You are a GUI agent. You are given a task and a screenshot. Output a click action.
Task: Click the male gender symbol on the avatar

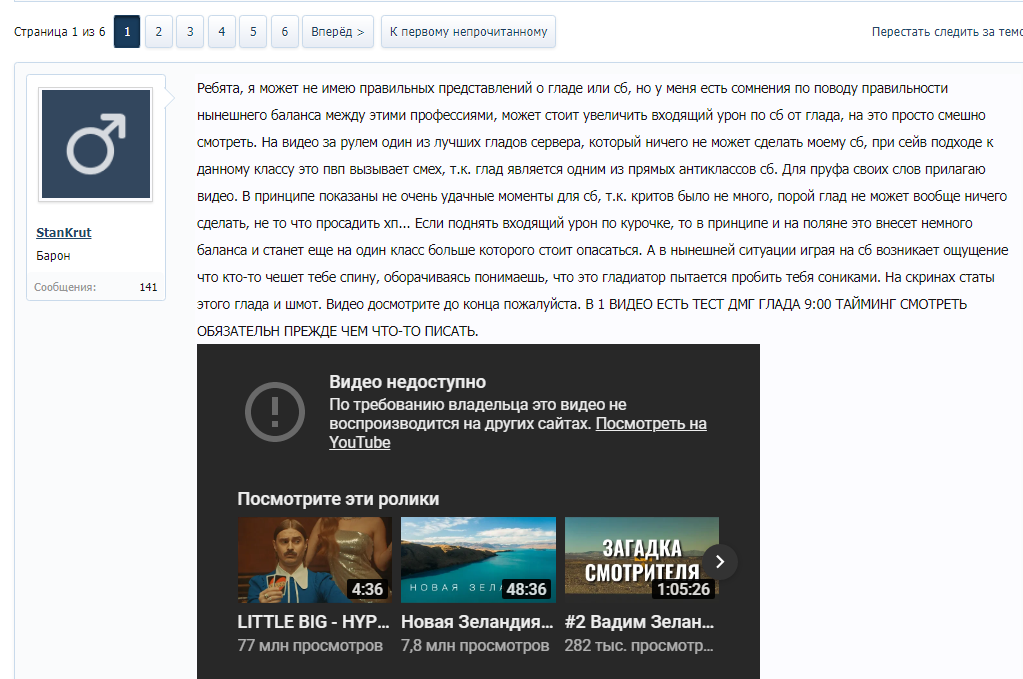click(x=95, y=143)
